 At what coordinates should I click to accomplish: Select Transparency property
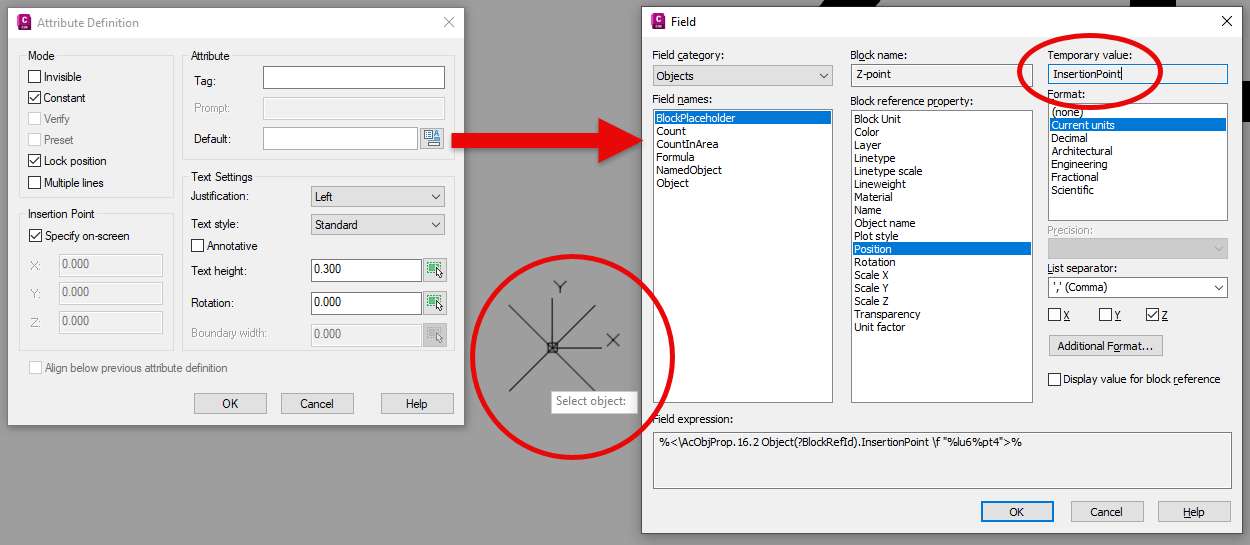[x=887, y=314]
